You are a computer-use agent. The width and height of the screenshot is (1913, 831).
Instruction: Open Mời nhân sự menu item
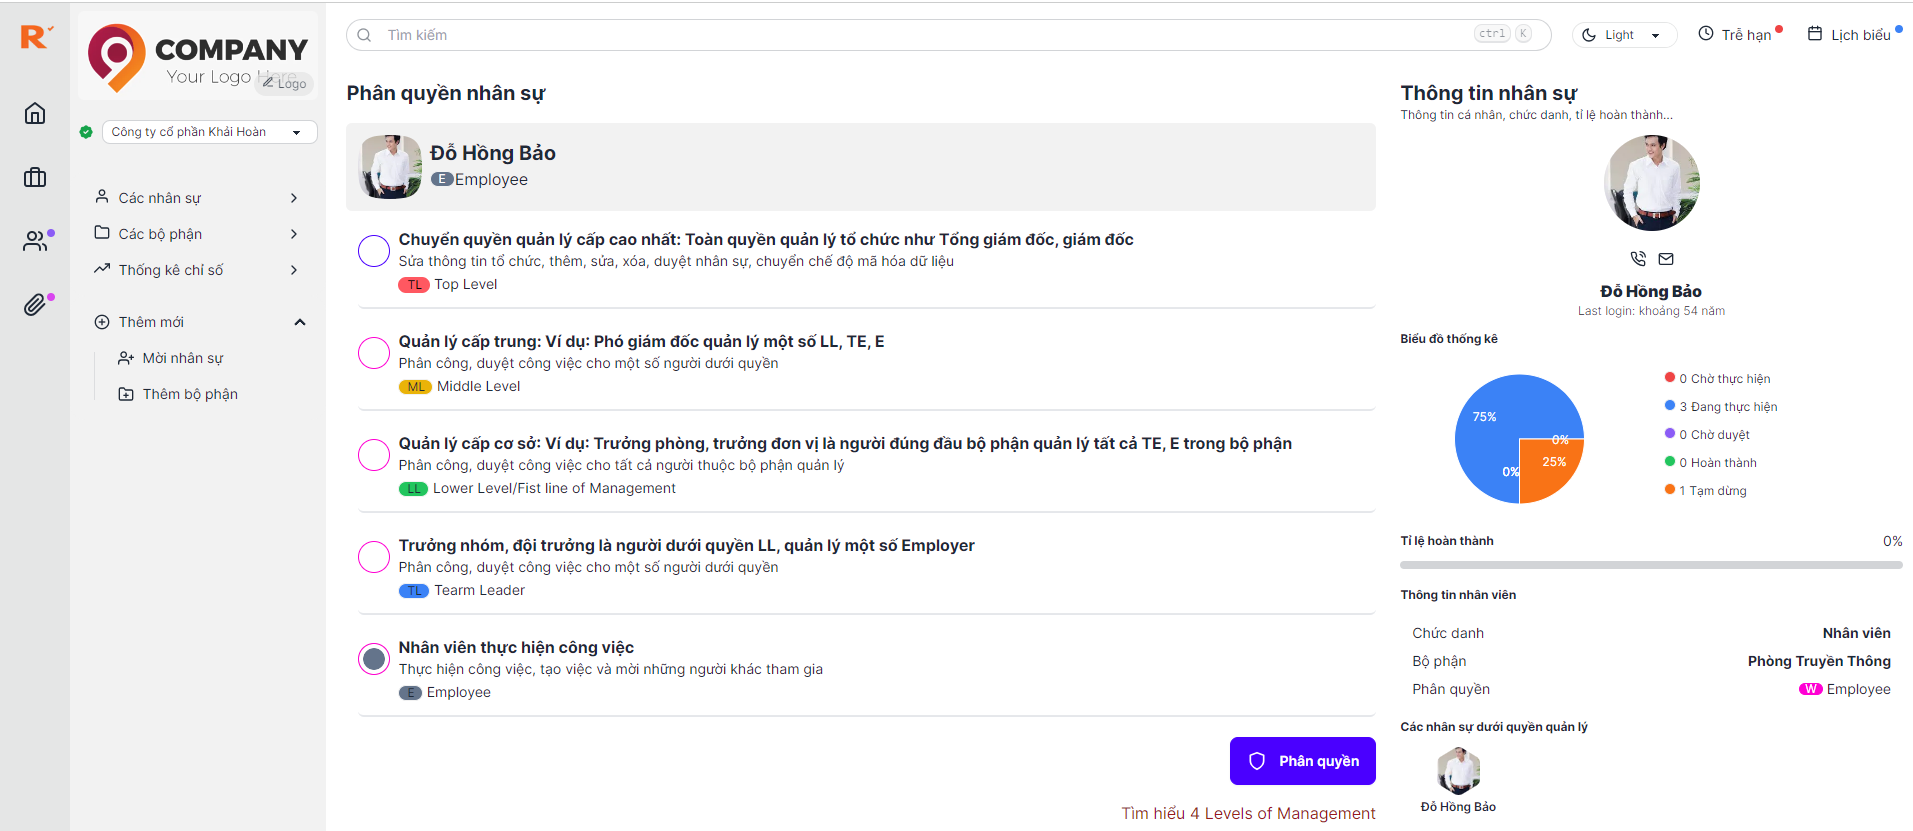[x=182, y=358]
